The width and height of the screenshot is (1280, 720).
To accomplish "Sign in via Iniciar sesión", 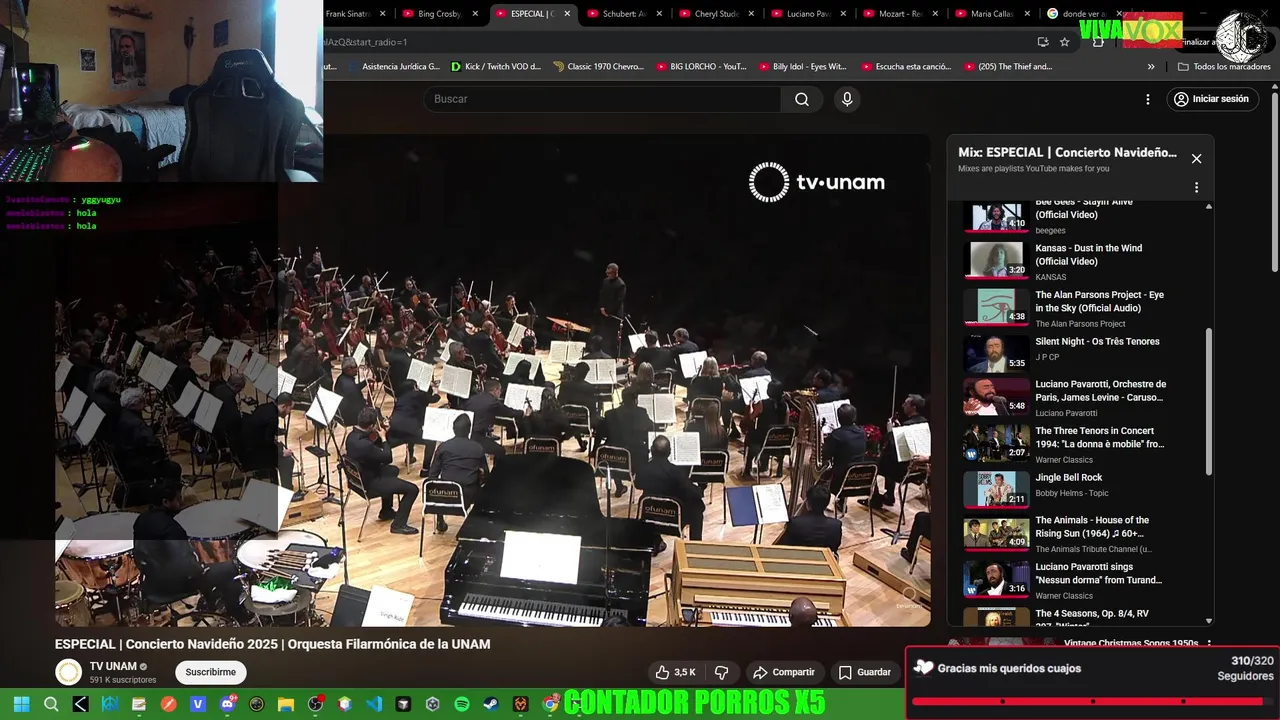I will (1212, 99).
